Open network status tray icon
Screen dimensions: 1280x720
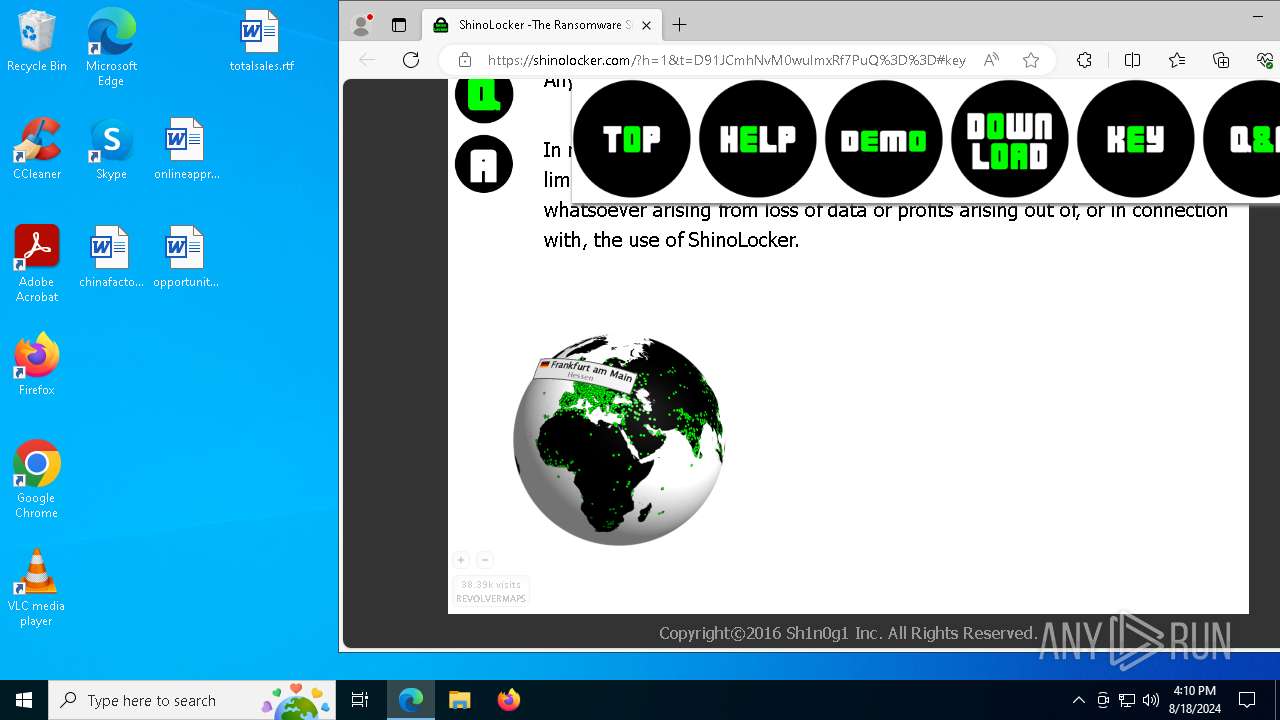pyautogui.click(x=1127, y=700)
